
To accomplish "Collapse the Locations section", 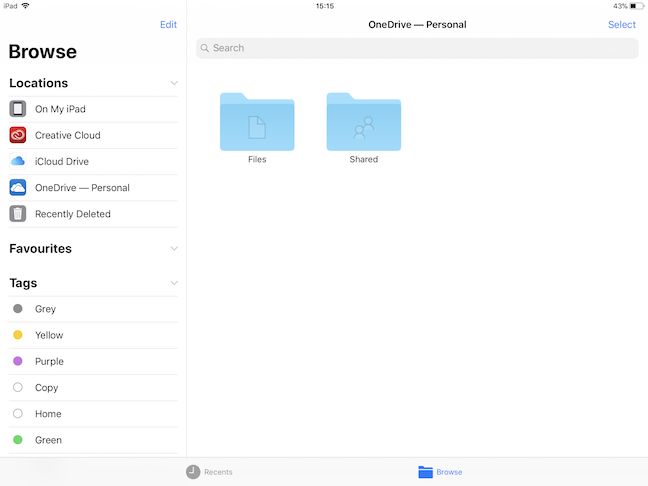I will pyautogui.click(x=174, y=83).
